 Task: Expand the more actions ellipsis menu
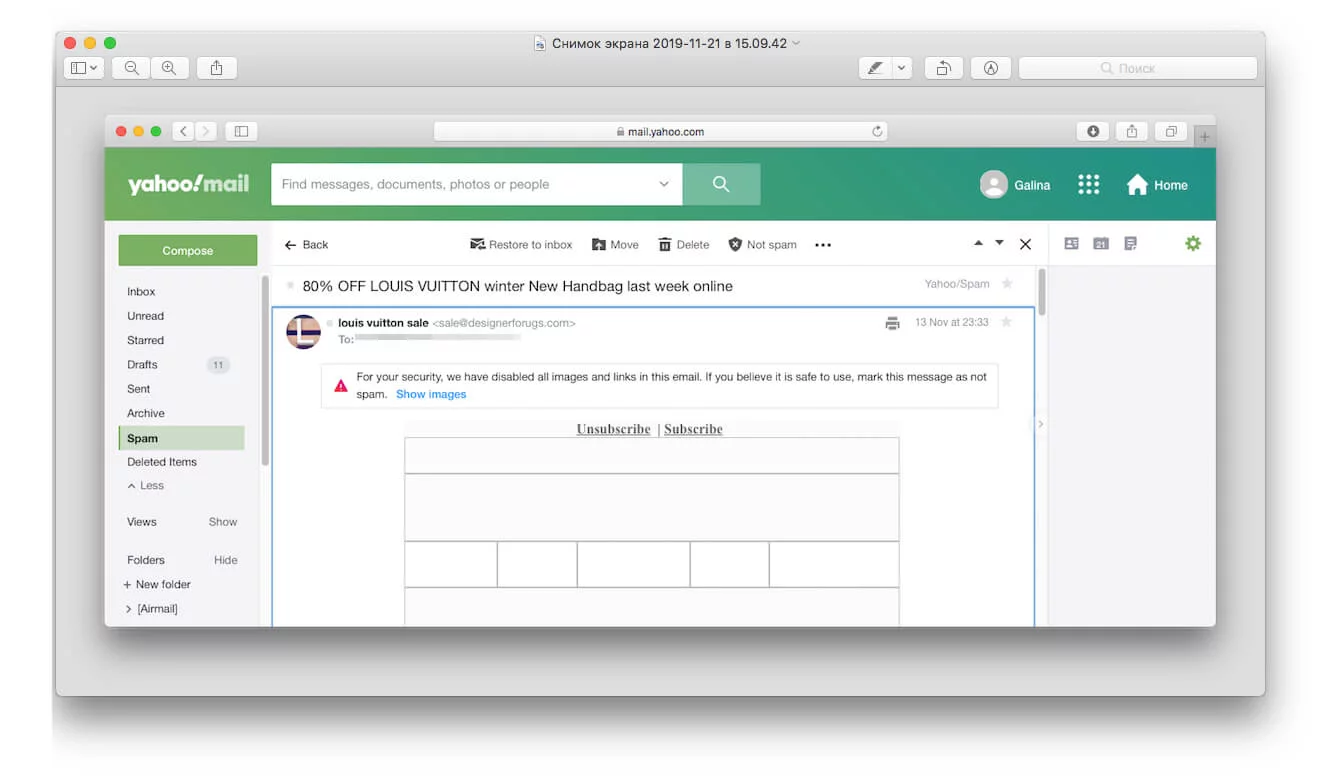[x=822, y=244]
